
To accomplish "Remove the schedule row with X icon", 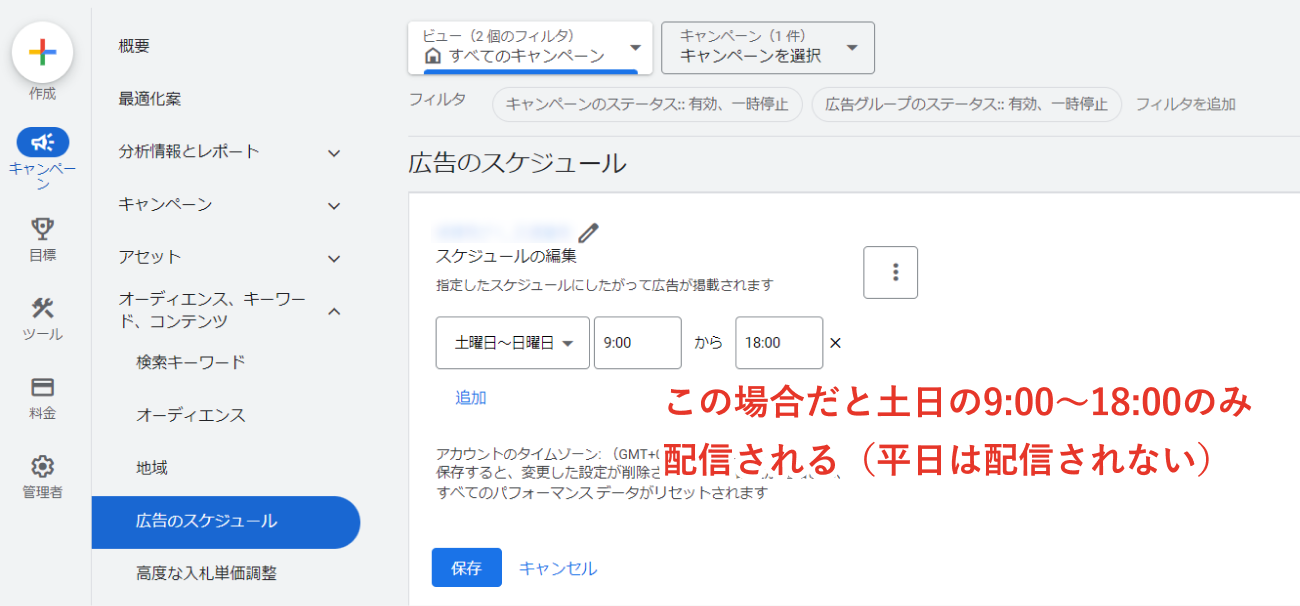I will 836,343.
